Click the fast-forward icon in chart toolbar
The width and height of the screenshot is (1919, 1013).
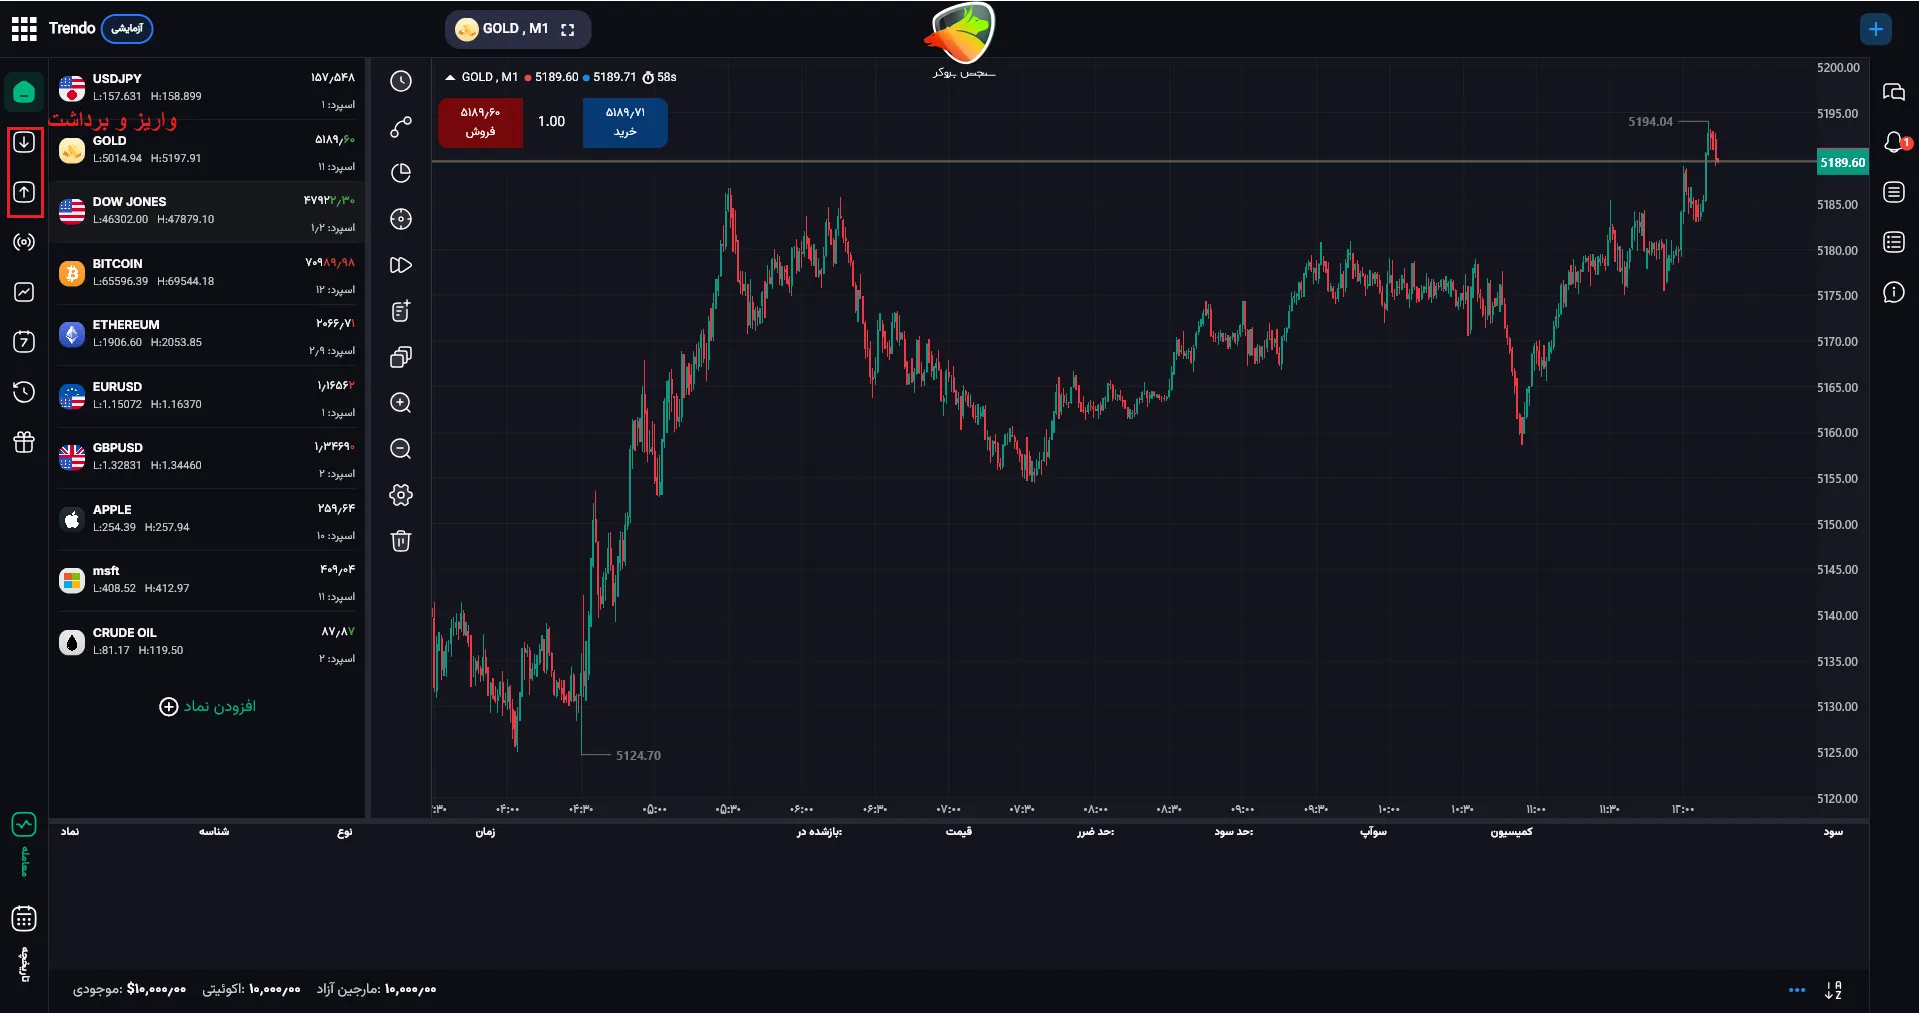(x=401, y=265)
